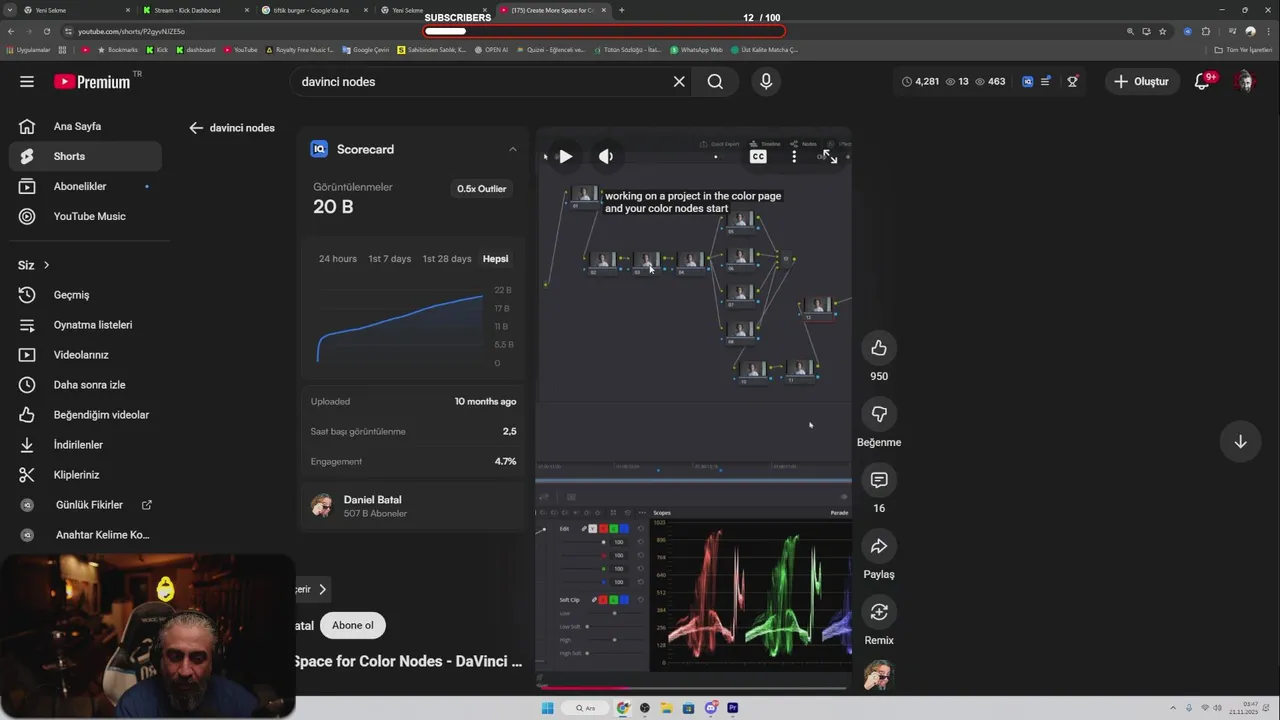Subscribe with Abone ol button

pos(352,625)
